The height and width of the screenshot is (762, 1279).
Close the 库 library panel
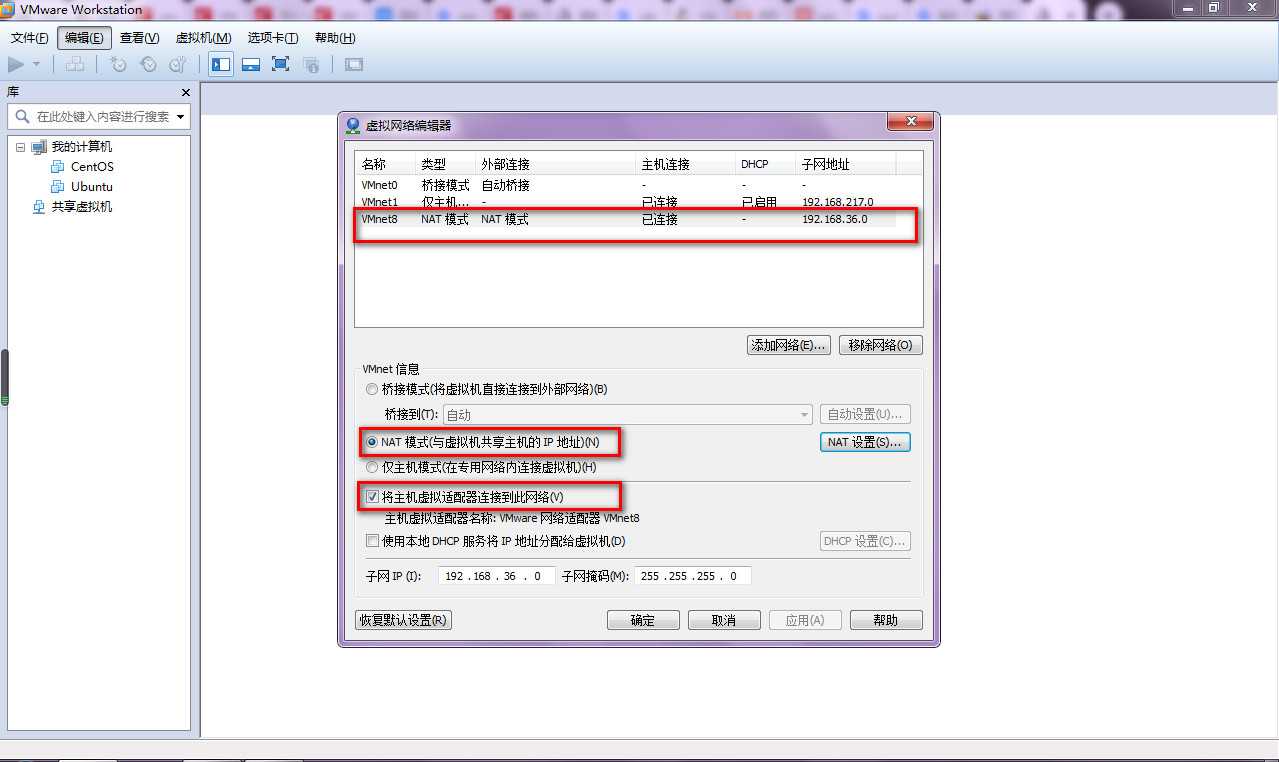[185, 92]
